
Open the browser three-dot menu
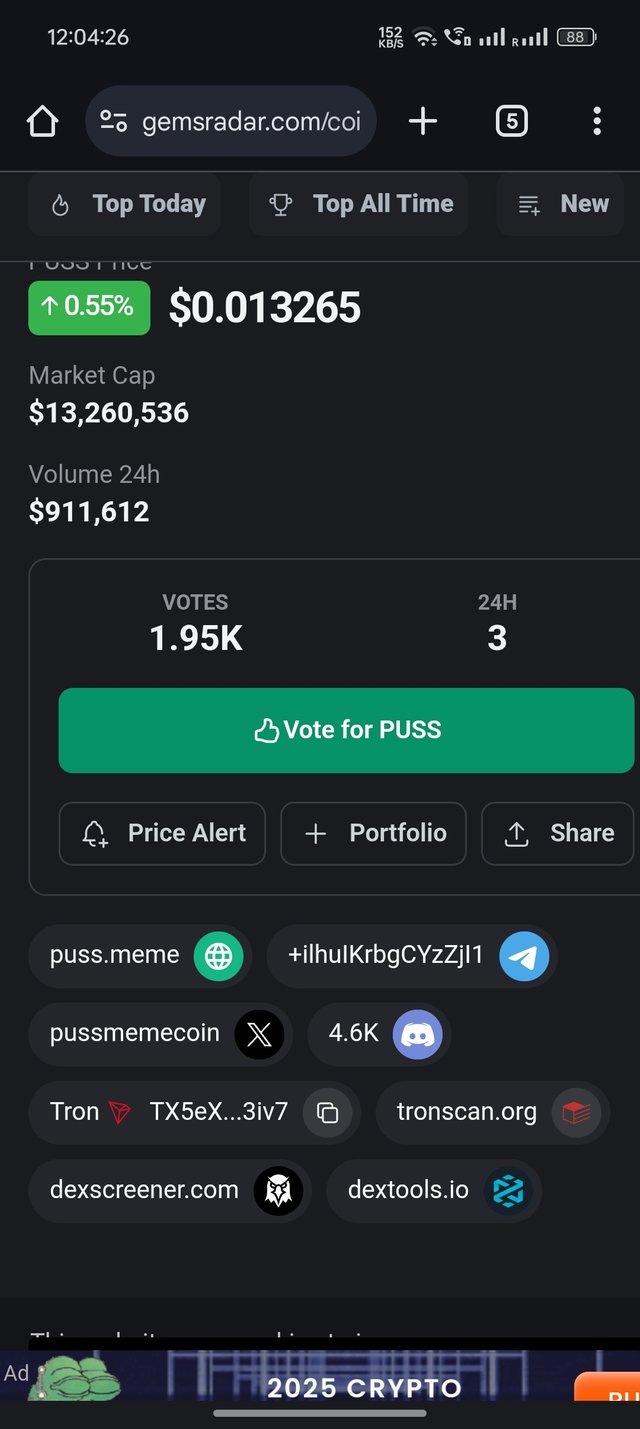(597, 122)
